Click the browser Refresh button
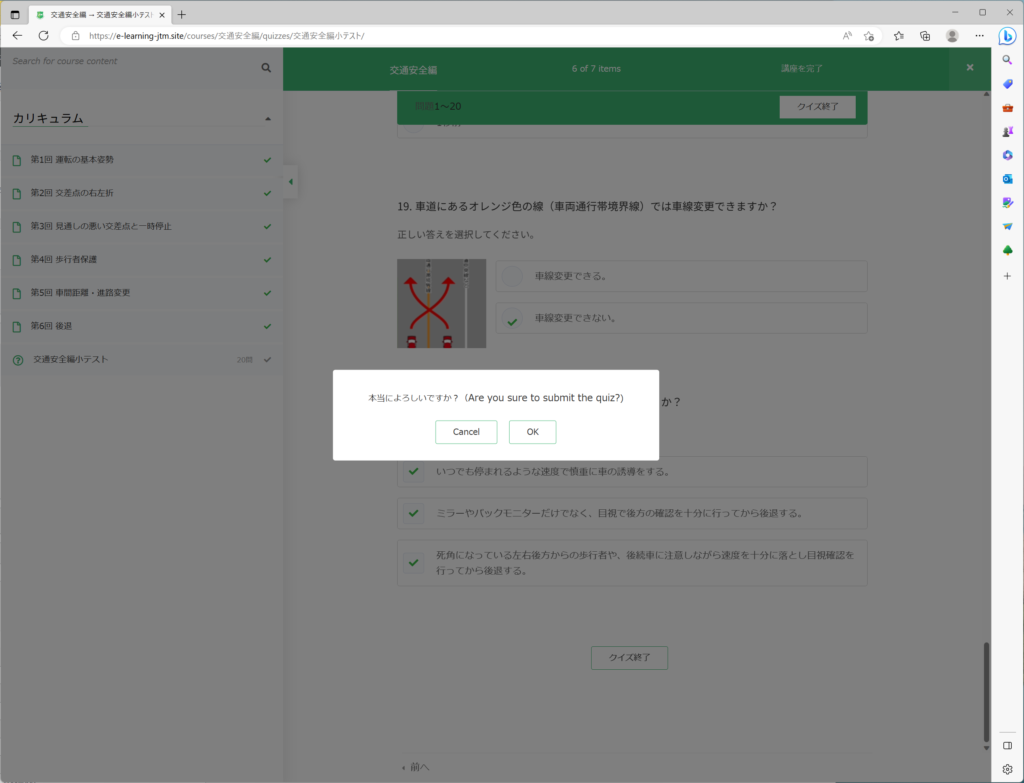Image resolution: width=1024 pixels, height=783 pixels. coord(43,35)
